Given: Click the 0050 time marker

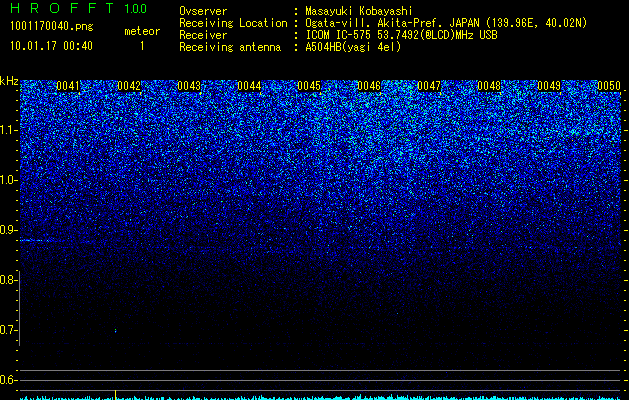Looking at the screenshot, I should (609, 86).
